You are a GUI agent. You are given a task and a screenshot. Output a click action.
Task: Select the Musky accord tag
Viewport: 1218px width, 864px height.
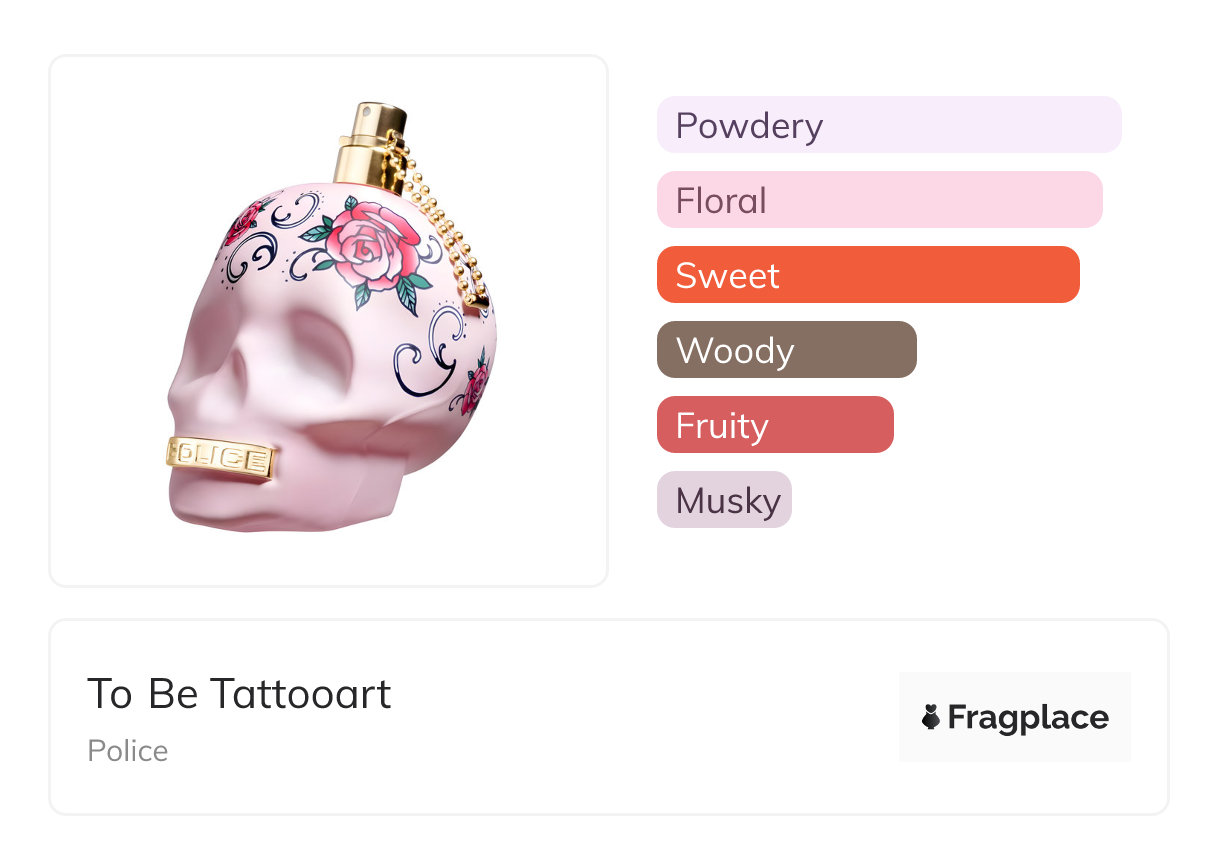coord(724,500)
